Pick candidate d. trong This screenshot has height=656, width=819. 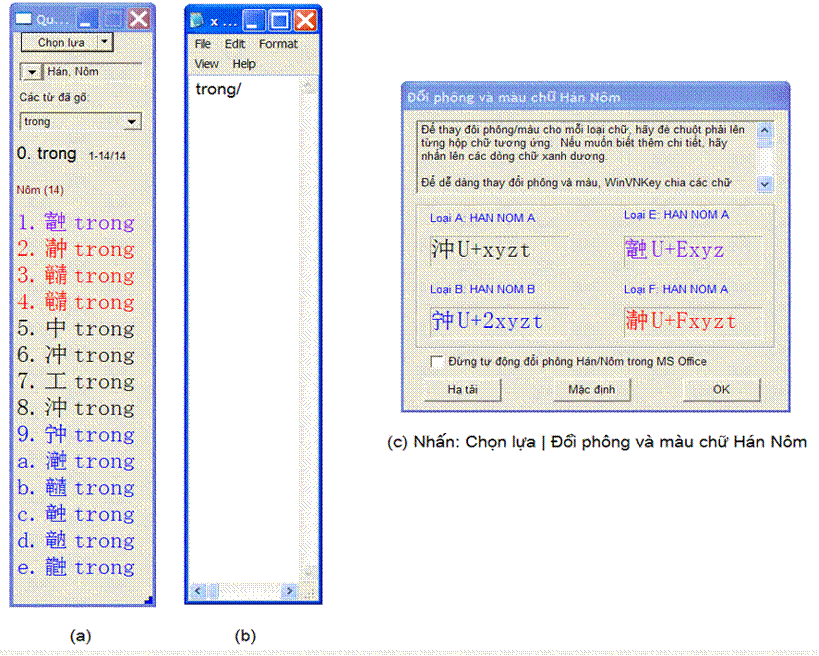coord(76,541)
